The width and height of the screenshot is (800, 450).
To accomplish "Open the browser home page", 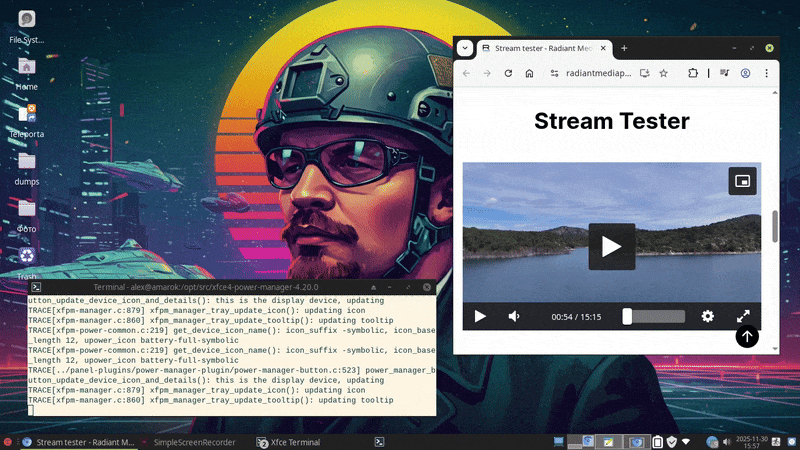I will click(530, 73).
